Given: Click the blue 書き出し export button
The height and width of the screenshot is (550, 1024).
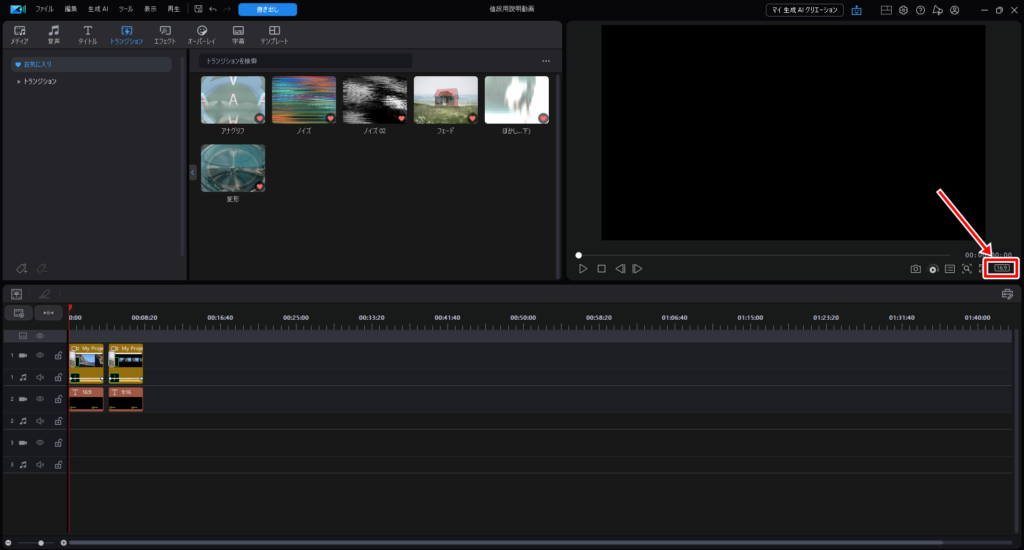Looking at the screenshot, I should (x=267, y=9).
